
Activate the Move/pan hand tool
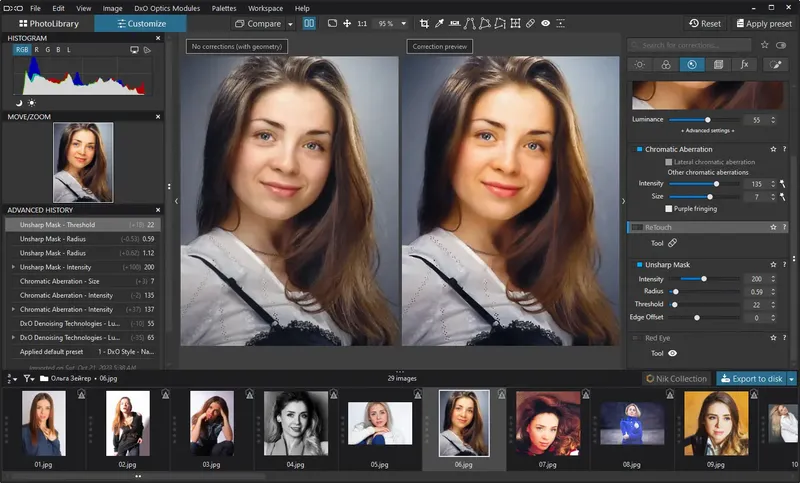pyautogui.click(x=346, y=23)
